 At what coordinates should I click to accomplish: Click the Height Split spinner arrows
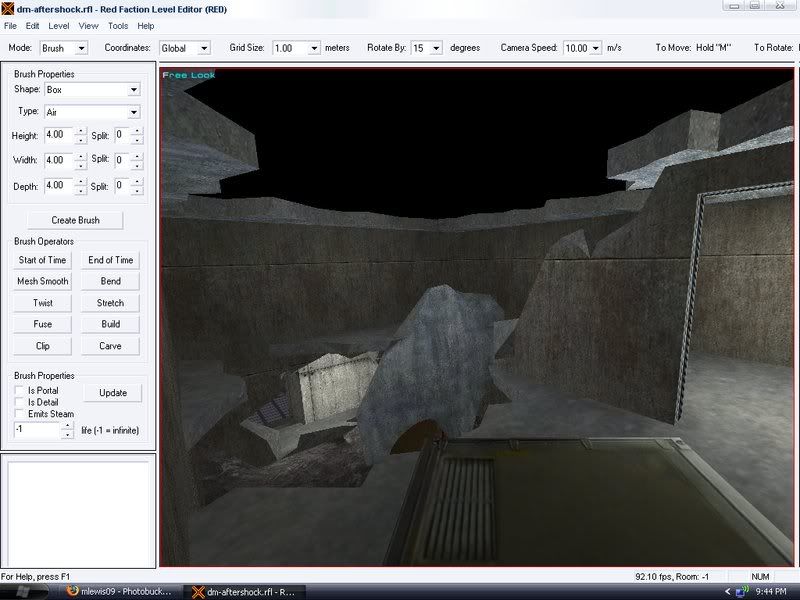pyautogui.click(x=137, y=135)
